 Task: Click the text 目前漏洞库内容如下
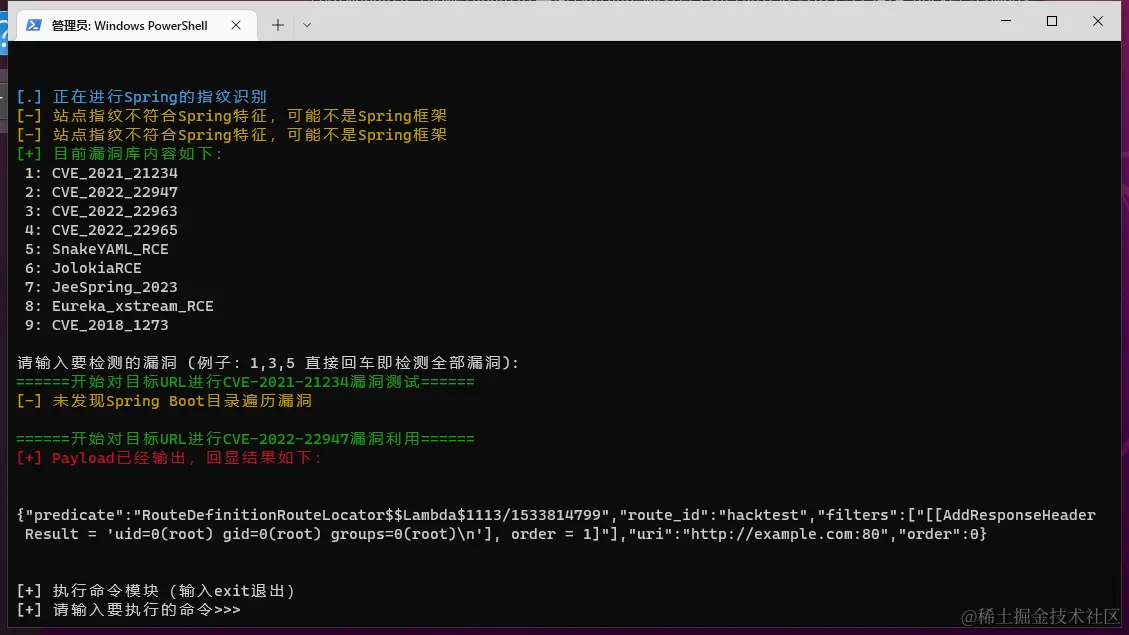(133, 153)
